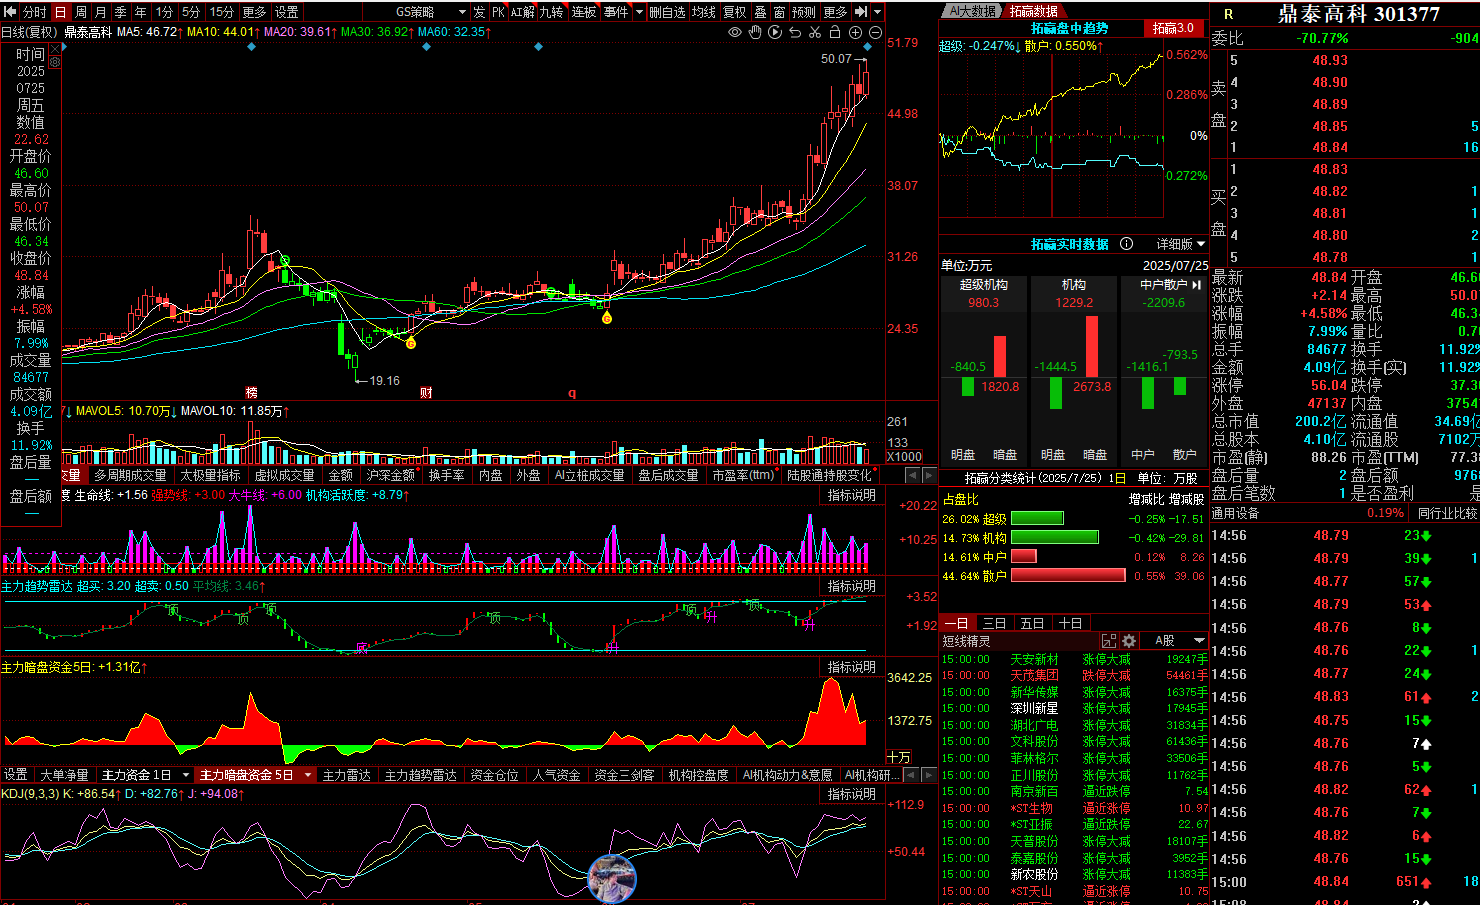The height and width of the screenshot is (905, 1480).
Task: Click 删自选 to remove from watchlist
Action: [667, 12]
